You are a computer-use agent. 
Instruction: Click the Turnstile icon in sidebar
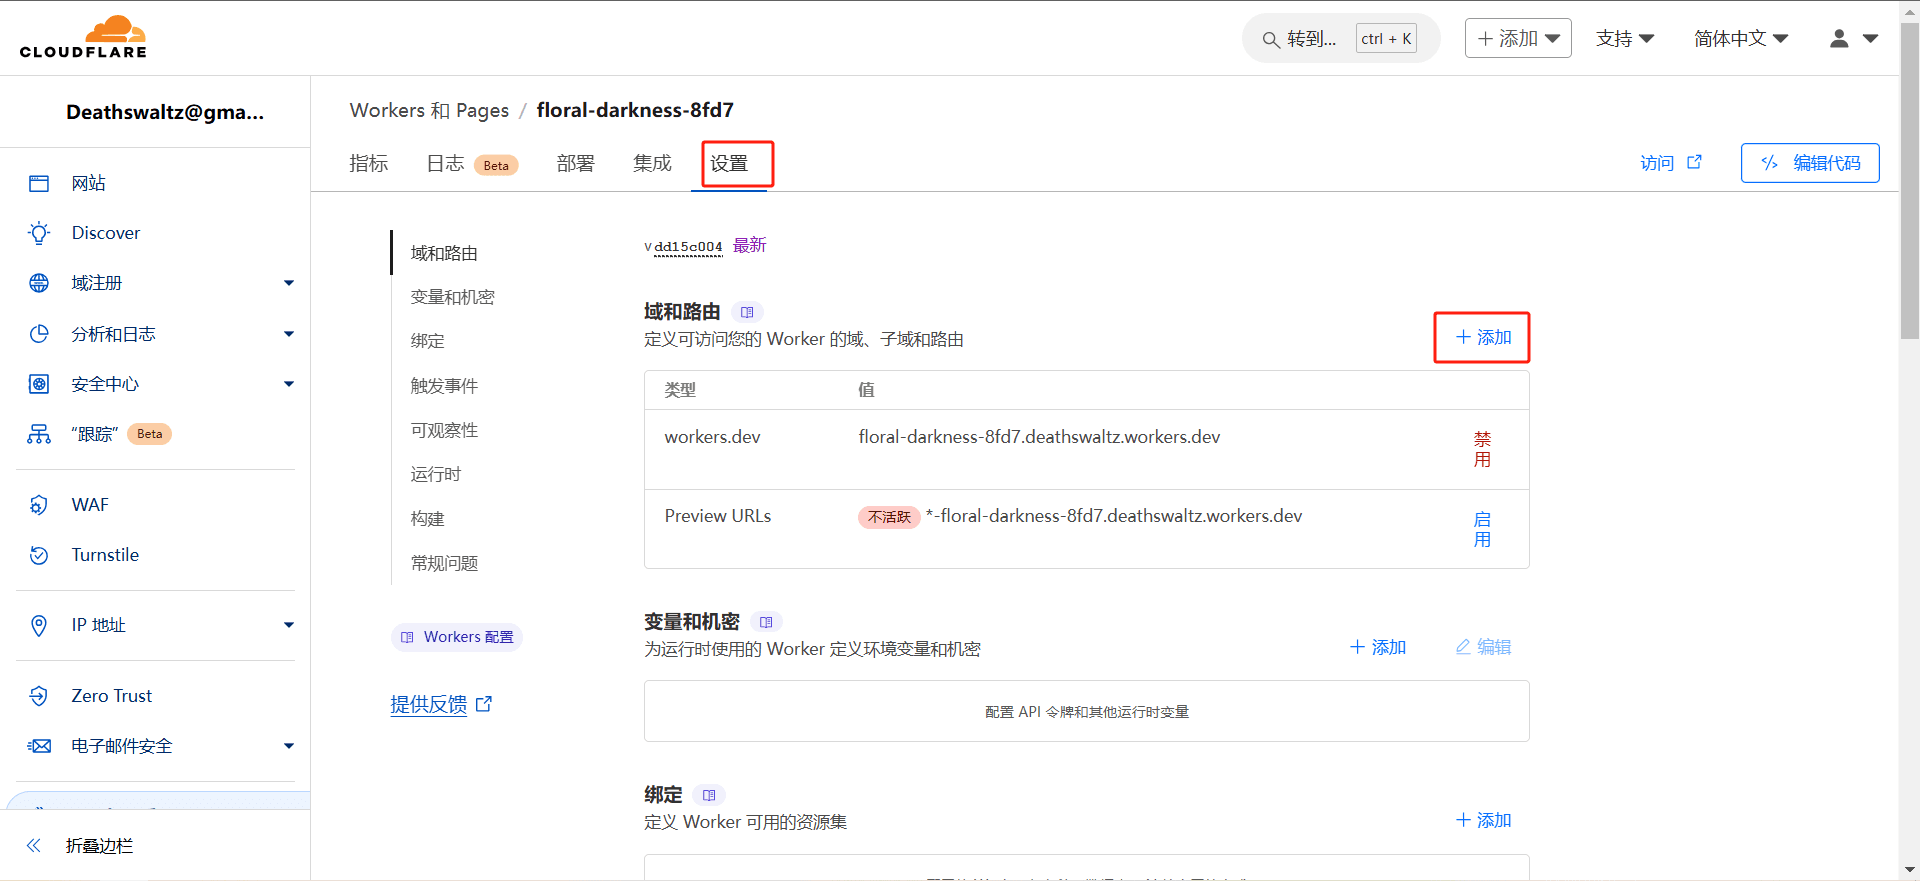(39, 555)
